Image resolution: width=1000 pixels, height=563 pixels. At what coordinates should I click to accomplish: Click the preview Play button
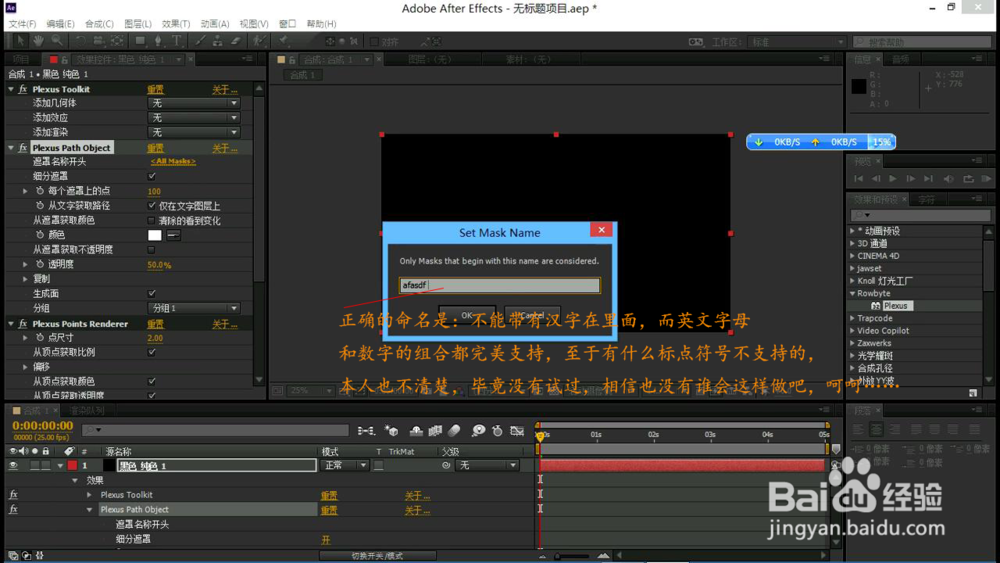coord(893,179)
